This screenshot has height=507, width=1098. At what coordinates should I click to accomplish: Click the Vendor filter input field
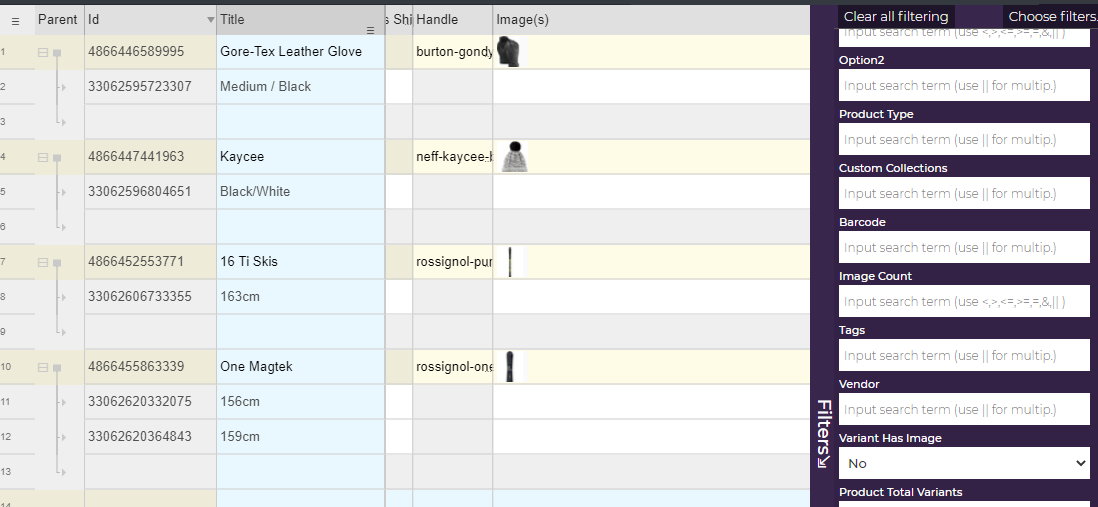tap(964, 409)
